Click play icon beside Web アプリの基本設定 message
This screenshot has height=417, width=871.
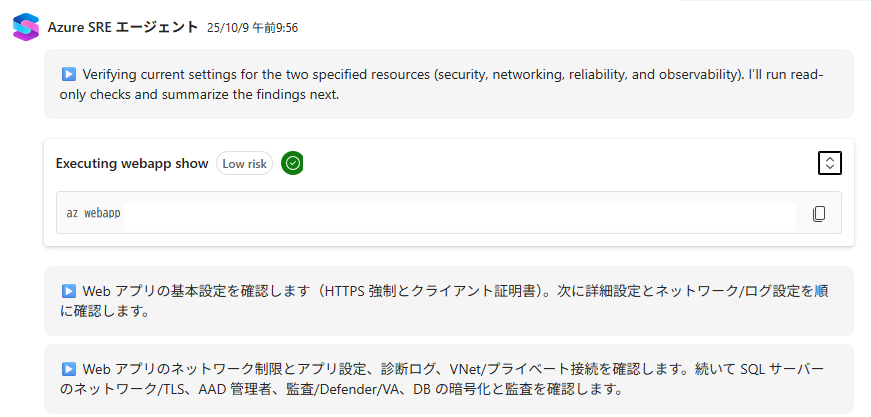(69, 291)
